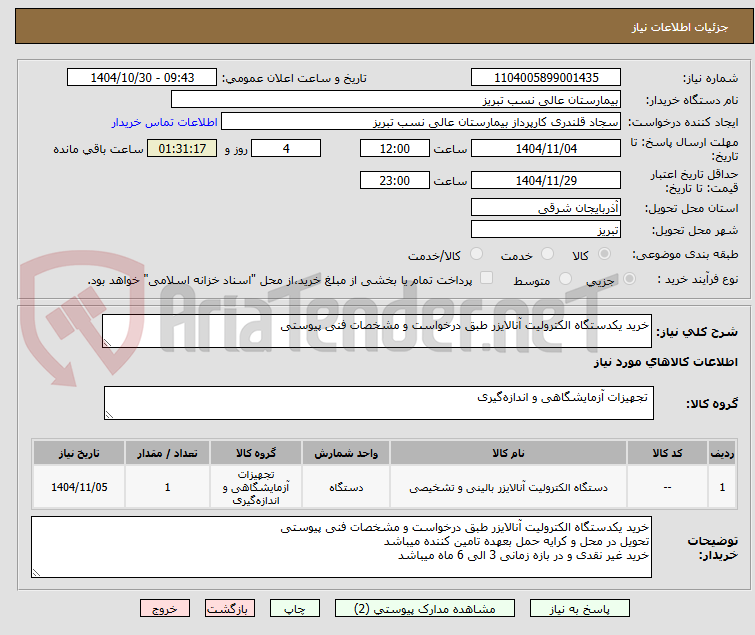Click the گروه کالا textarea

coord(378,402)
